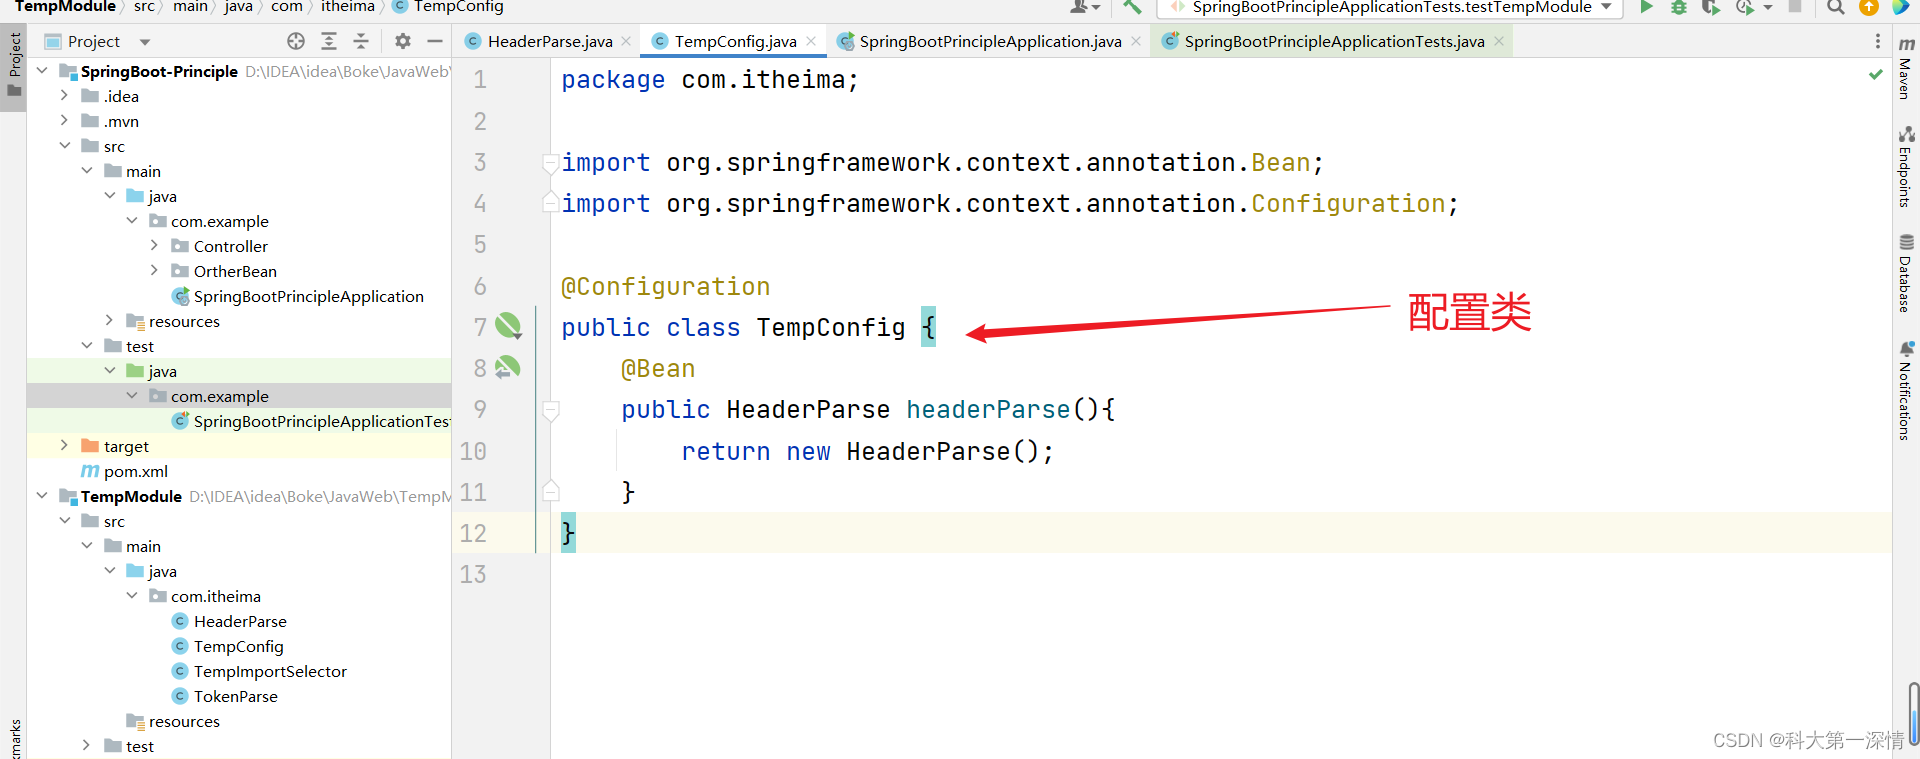Screen dimensions: 1920x759
Task: Click the Profiler run icon
Action: point(1745,7)
